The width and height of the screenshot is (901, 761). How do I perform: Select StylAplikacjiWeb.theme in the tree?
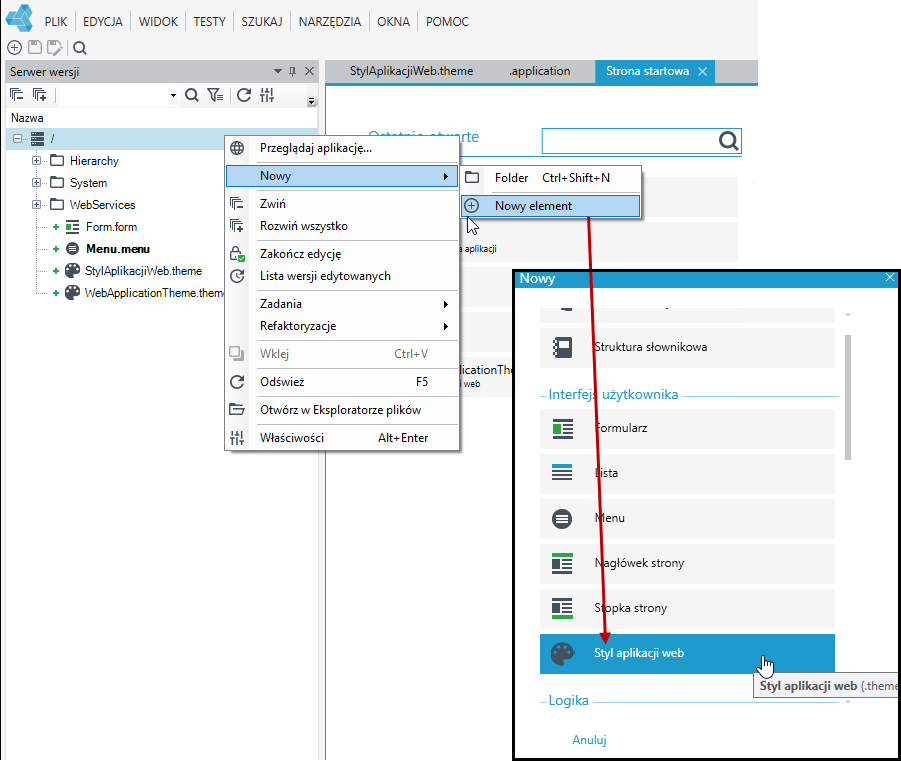point(143,271)
